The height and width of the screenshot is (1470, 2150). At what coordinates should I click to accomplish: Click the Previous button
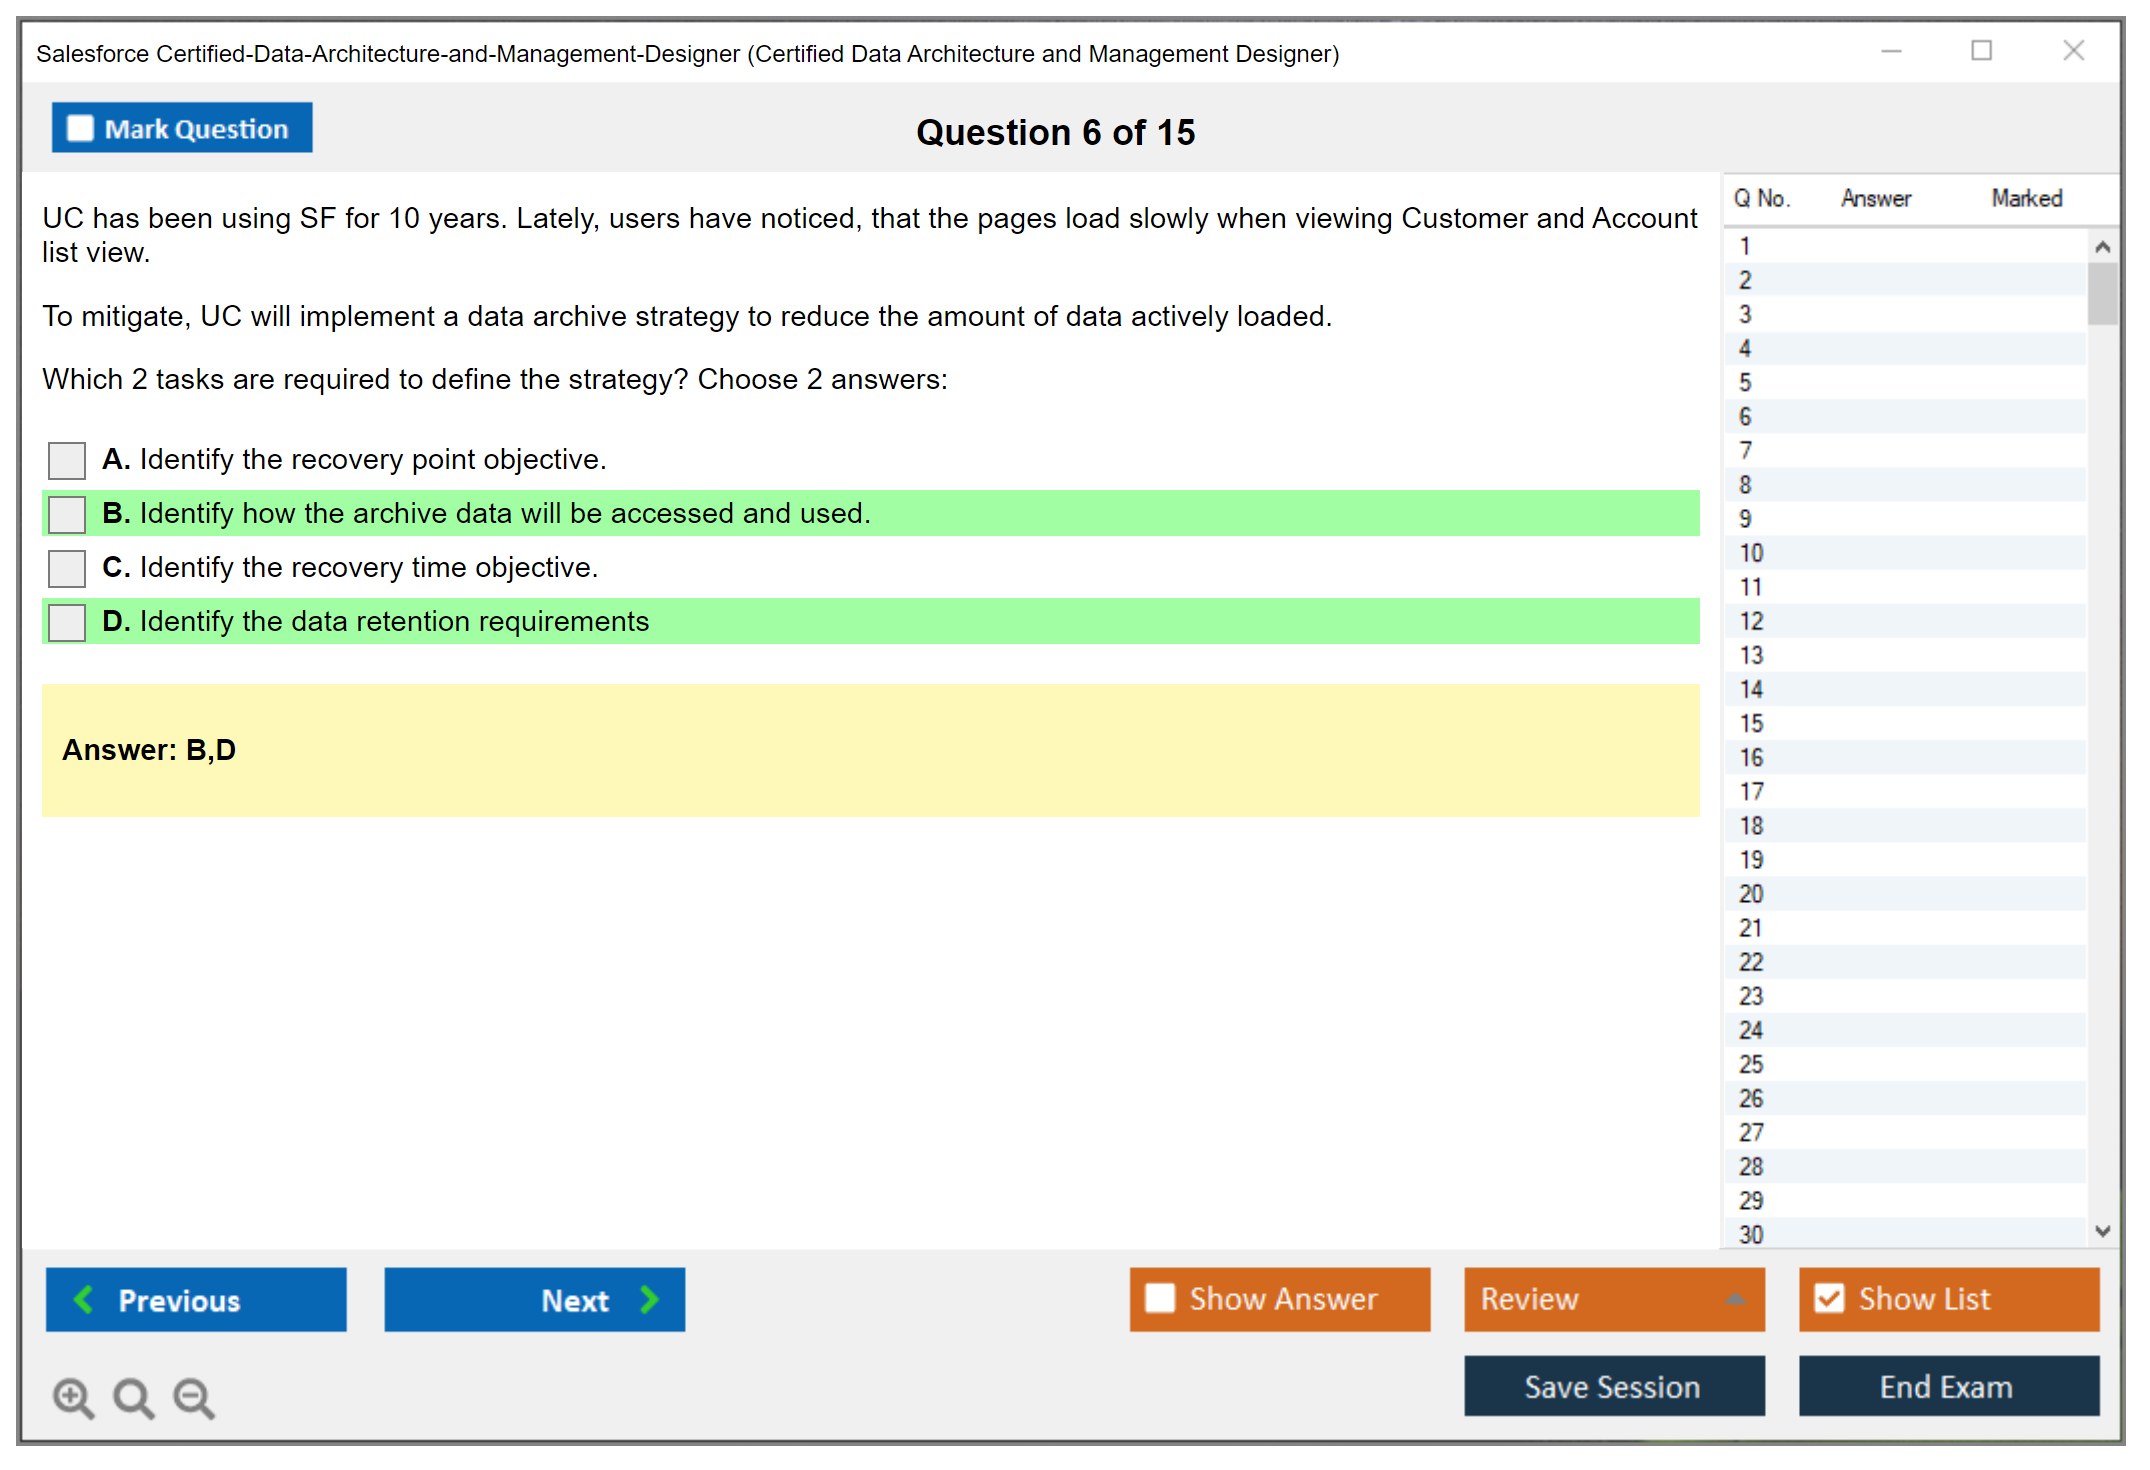tap(196, 1299)
